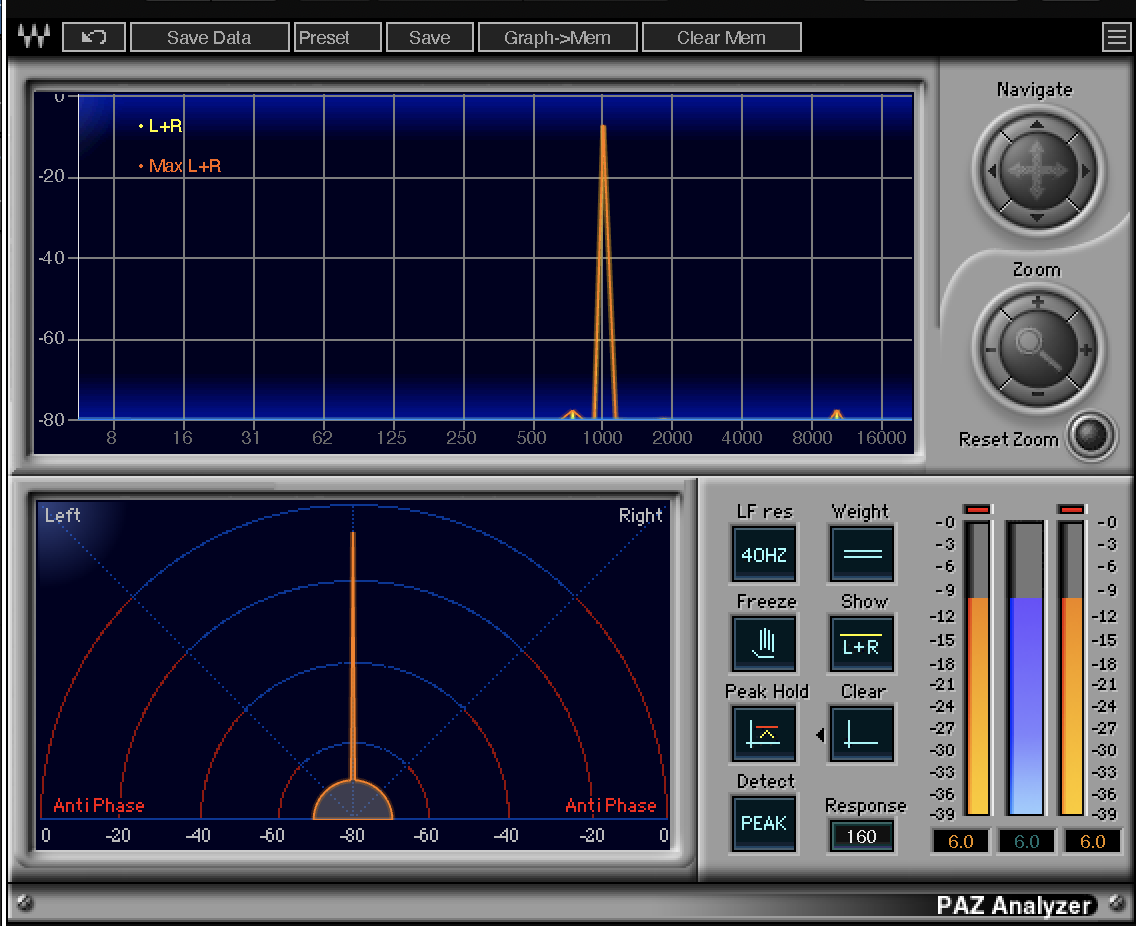Click the center blue level meter
This screenshot has height=926, width=1138.
(1026, 668)
